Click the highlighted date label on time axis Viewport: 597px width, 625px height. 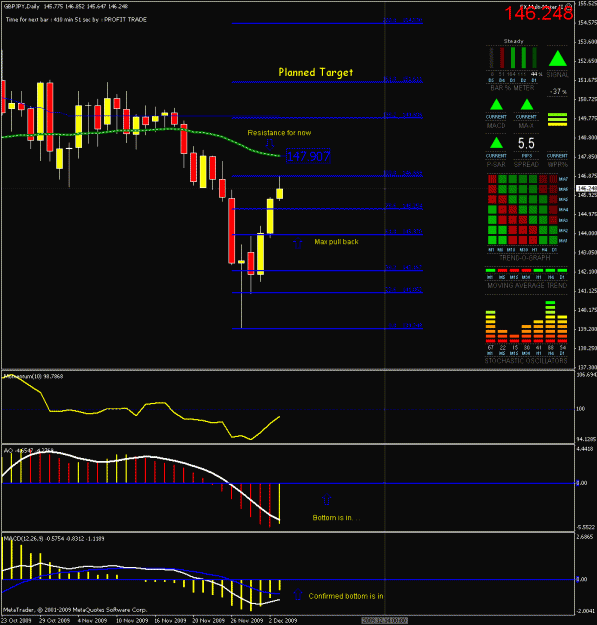[384, 620]
